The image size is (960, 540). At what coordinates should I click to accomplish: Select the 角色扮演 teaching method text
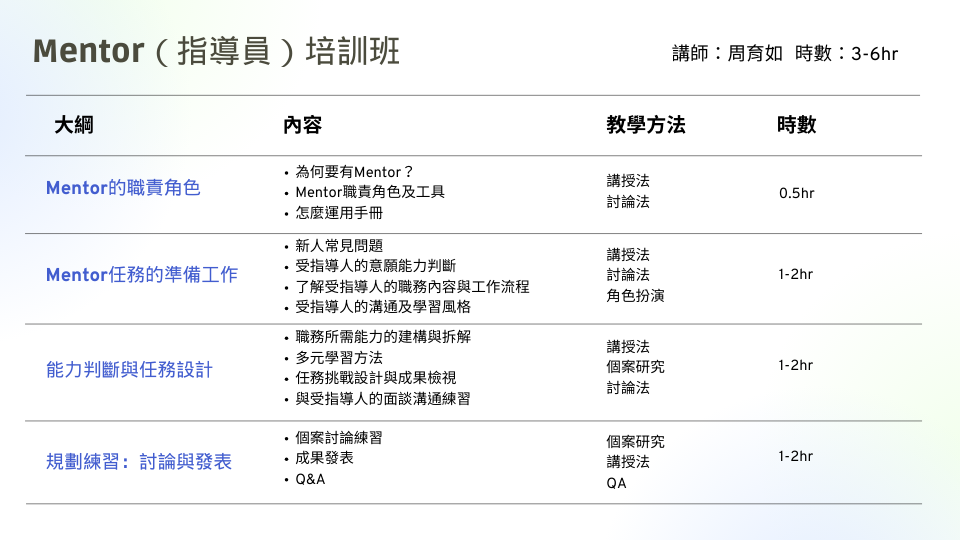click(x=636, y=296)
